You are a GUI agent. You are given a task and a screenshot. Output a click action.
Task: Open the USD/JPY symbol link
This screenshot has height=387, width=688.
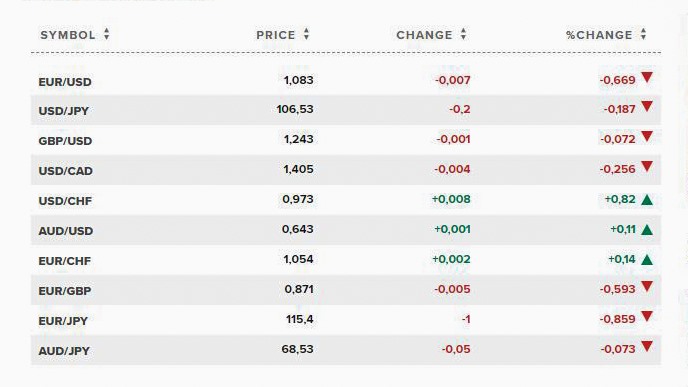point(64,111)
